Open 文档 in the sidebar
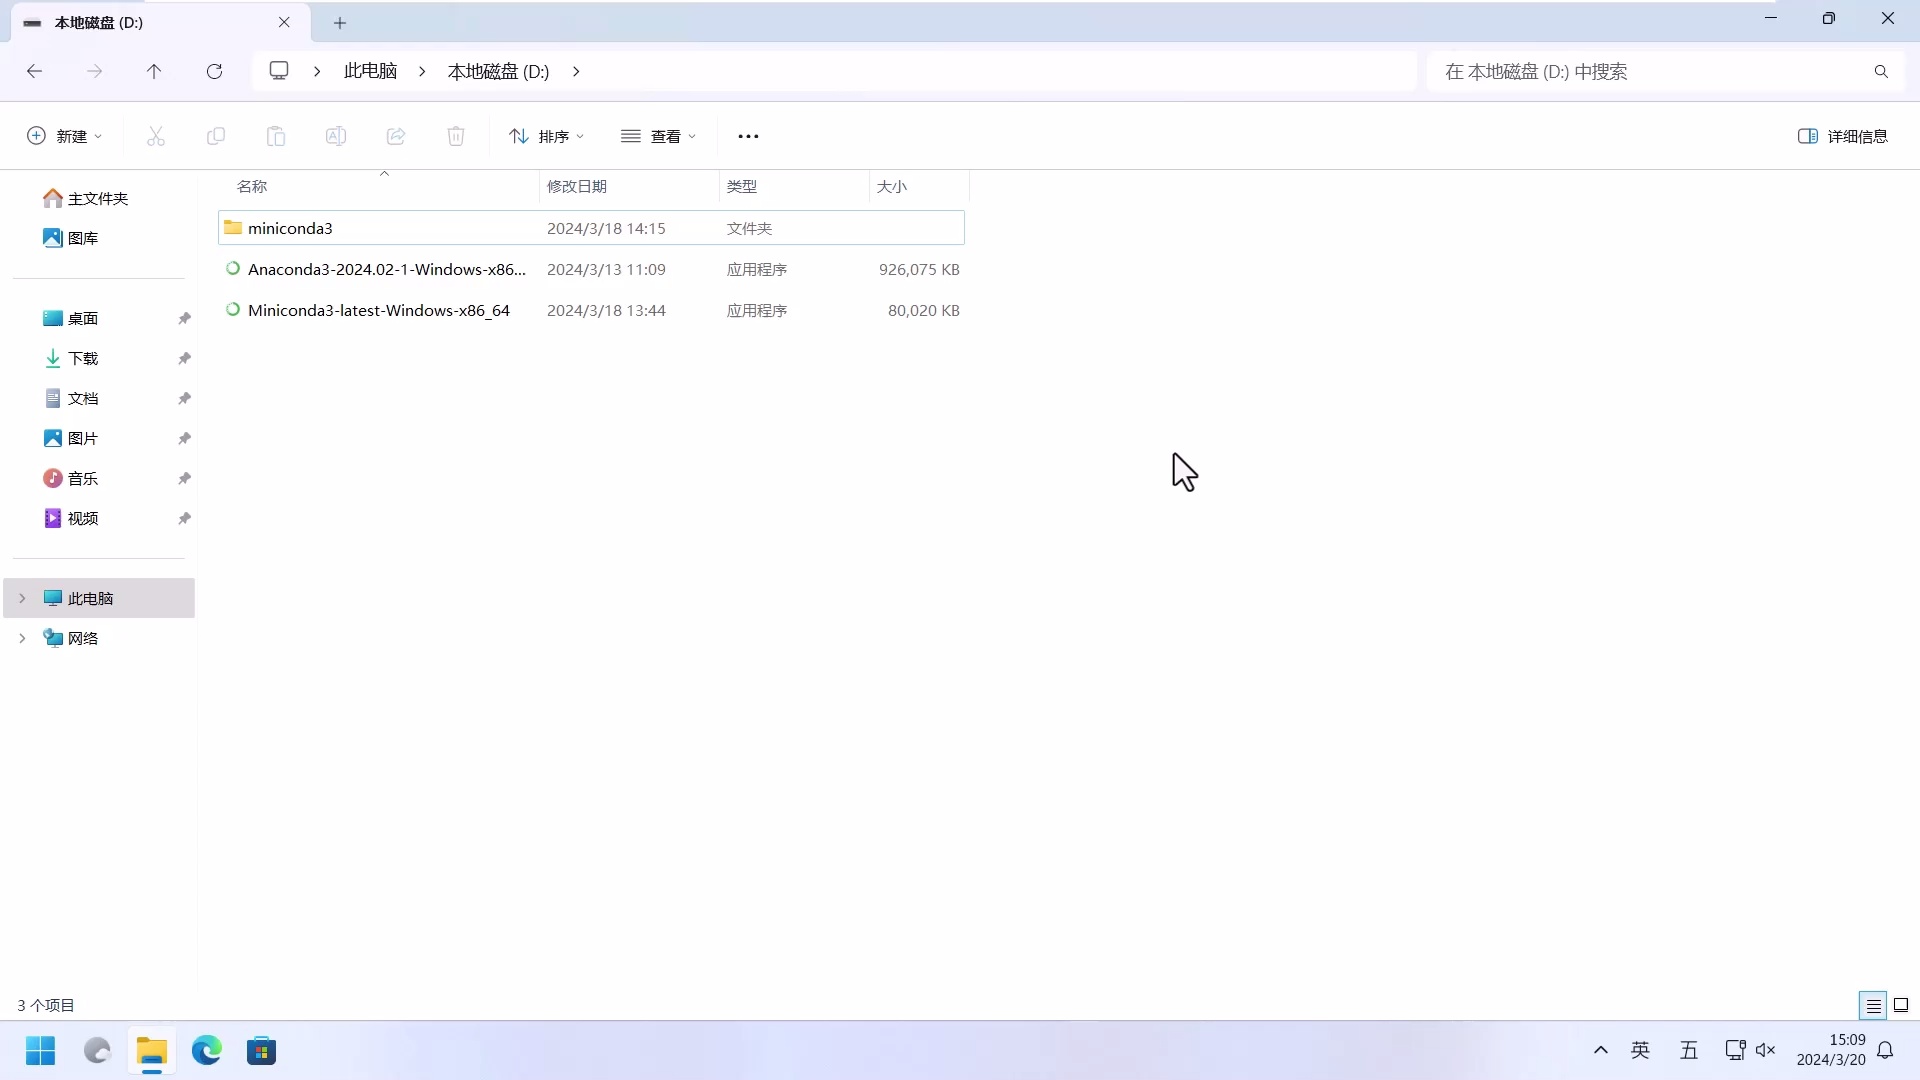 point(71,398)
